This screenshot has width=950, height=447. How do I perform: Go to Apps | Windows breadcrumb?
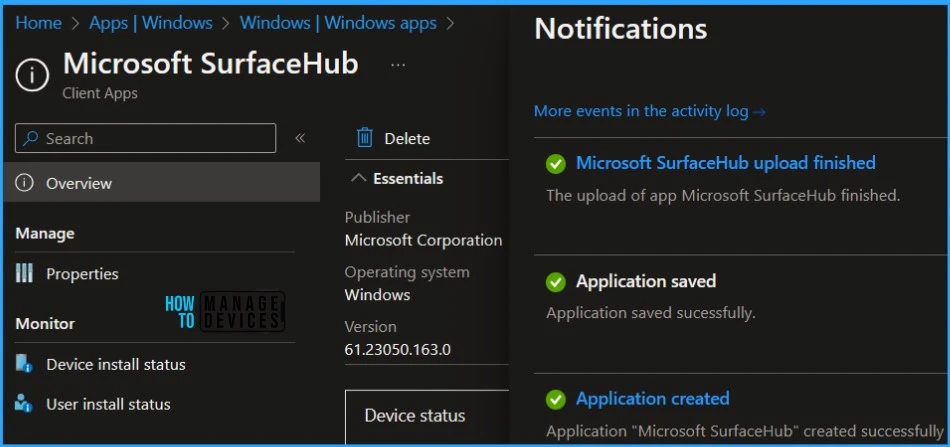[151, 23]
